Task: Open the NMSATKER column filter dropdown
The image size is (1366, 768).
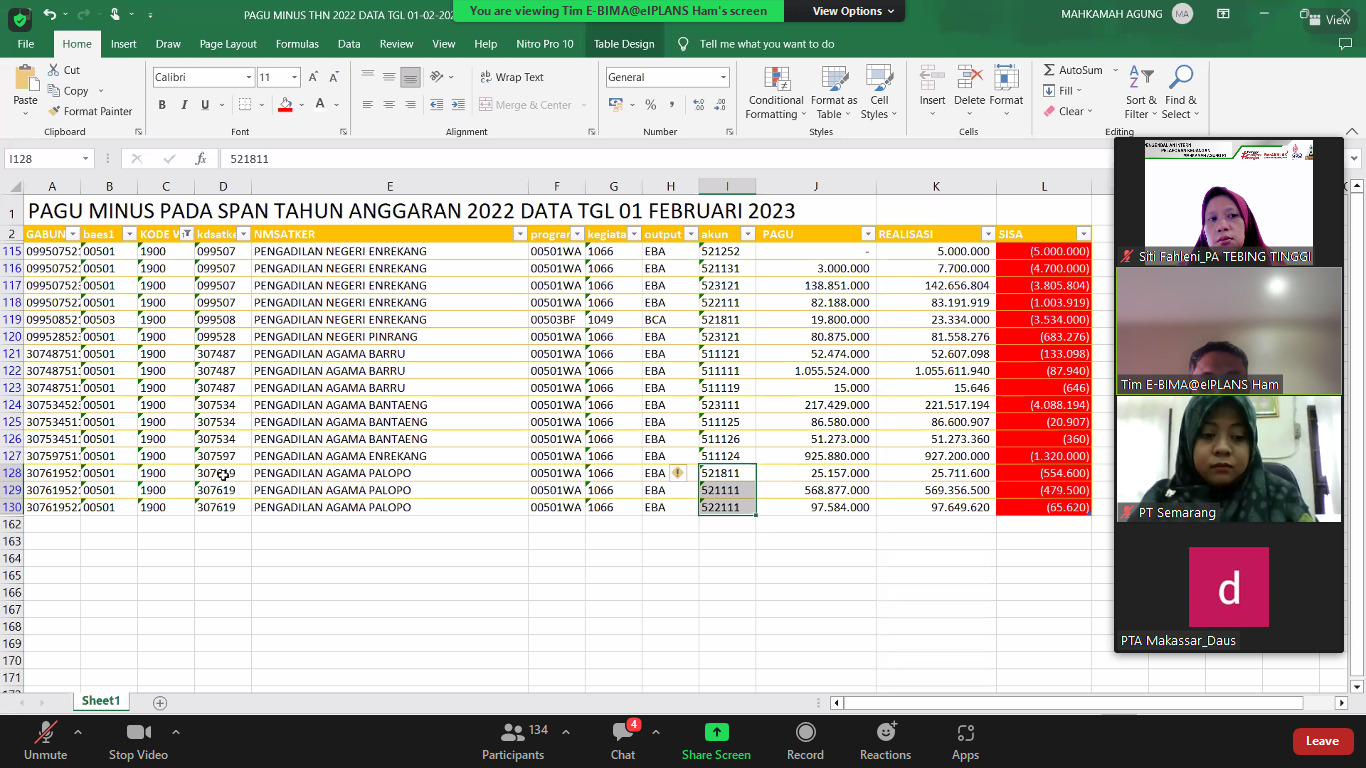Action: click(x=519, y=234)
